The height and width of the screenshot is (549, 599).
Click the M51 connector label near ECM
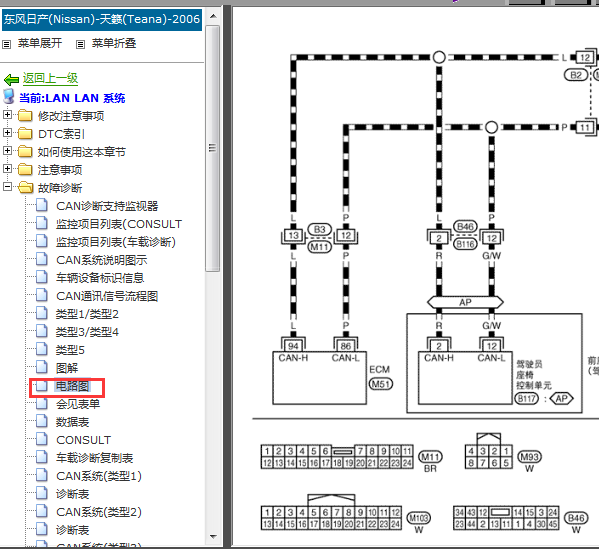coord(380,384)
